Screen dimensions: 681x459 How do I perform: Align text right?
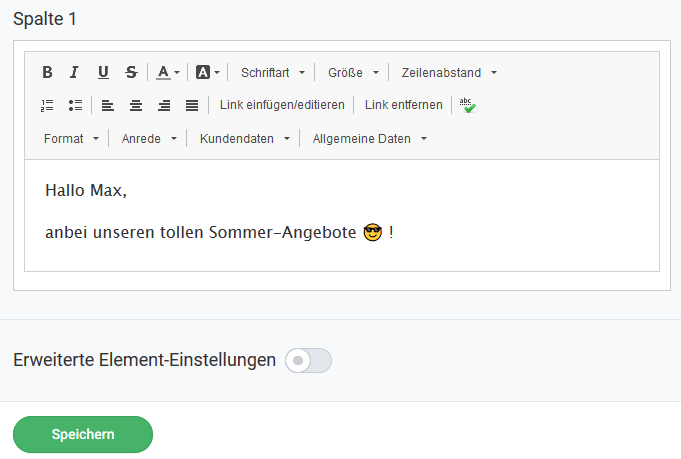coord(164,105)
